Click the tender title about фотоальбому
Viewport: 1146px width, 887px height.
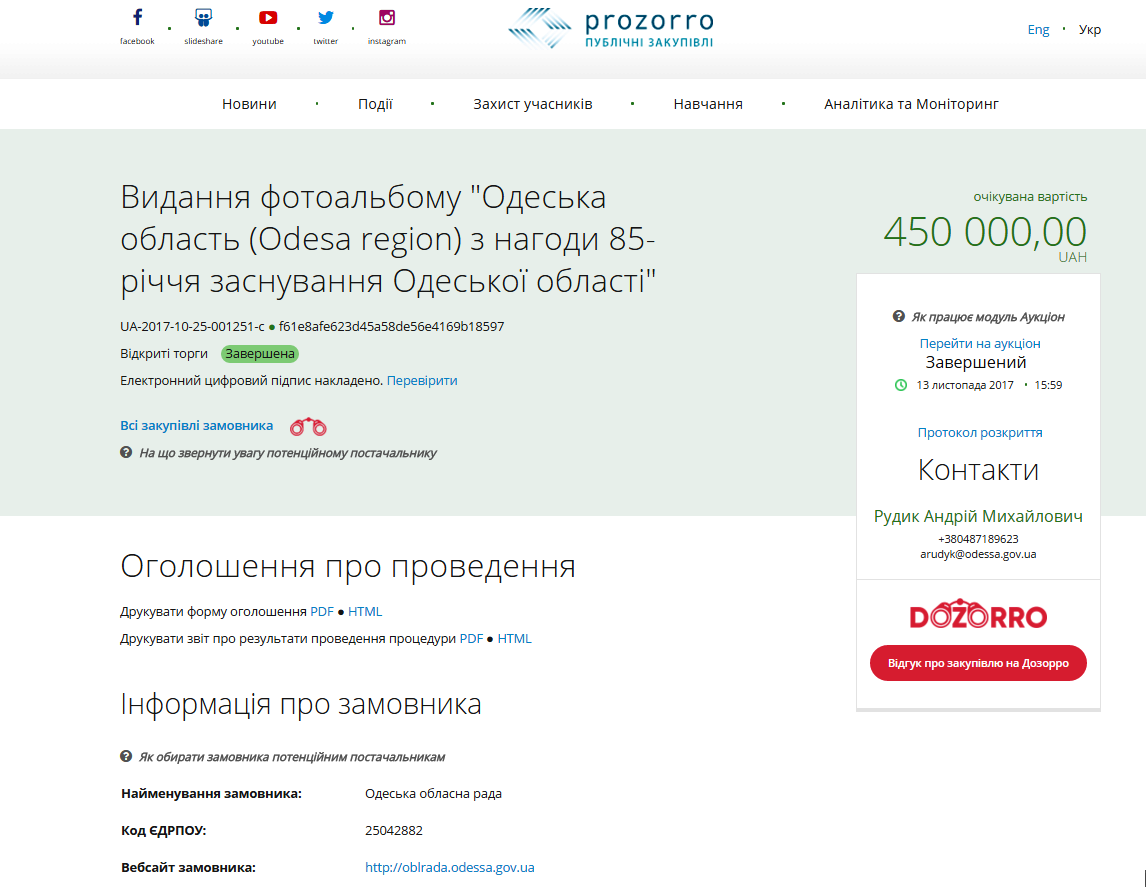[x=388, y=239]
